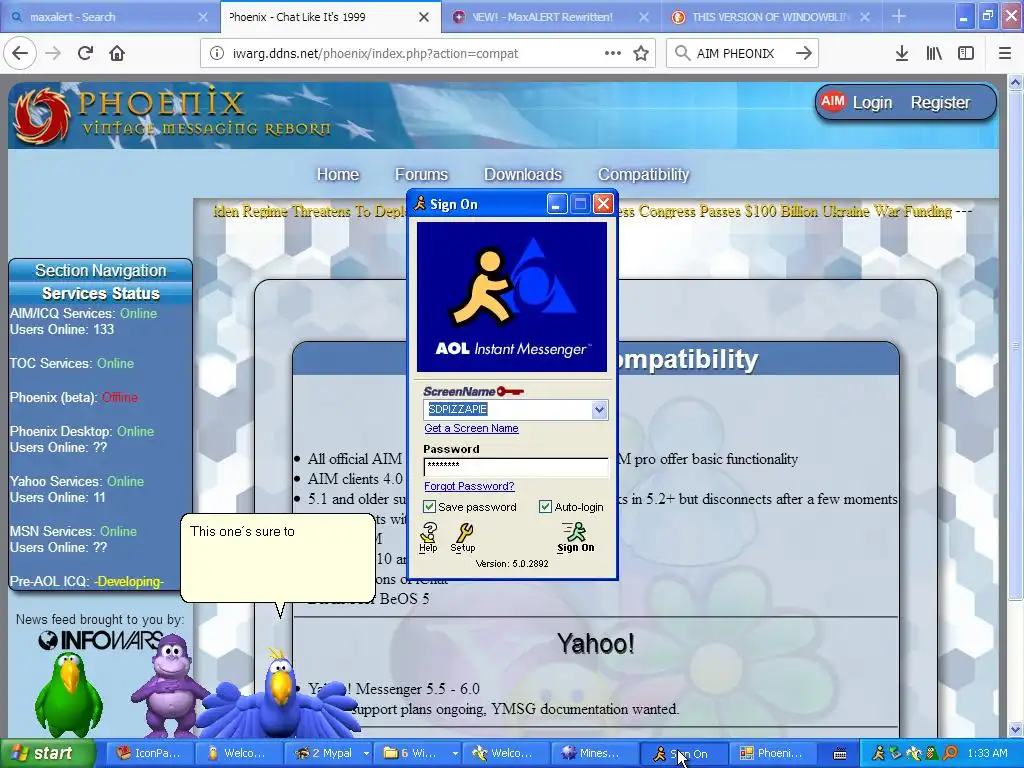The width and height of the screenshot is (1024, 768).
Task: Open the Compatibility menu item
Action: coord(643,174)
